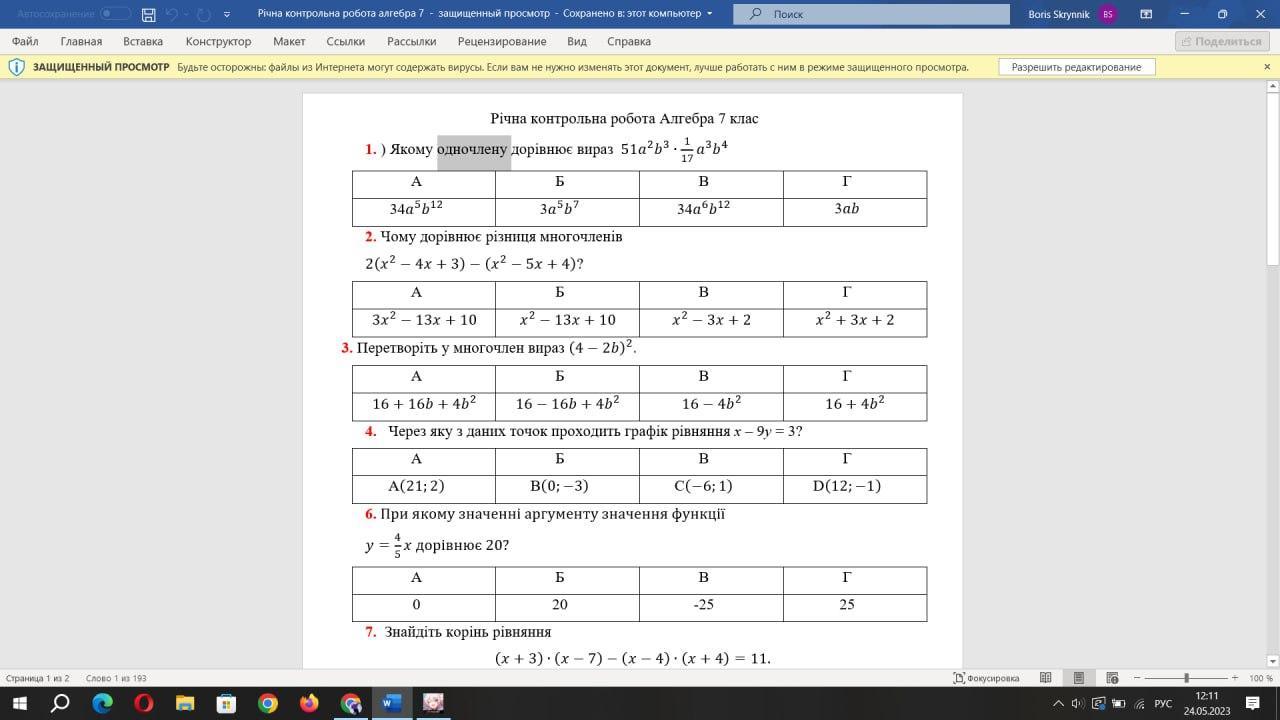Open File Explorer from taskbar
The width and height of the screenshot is (1280, 720).
click(184, 703)
